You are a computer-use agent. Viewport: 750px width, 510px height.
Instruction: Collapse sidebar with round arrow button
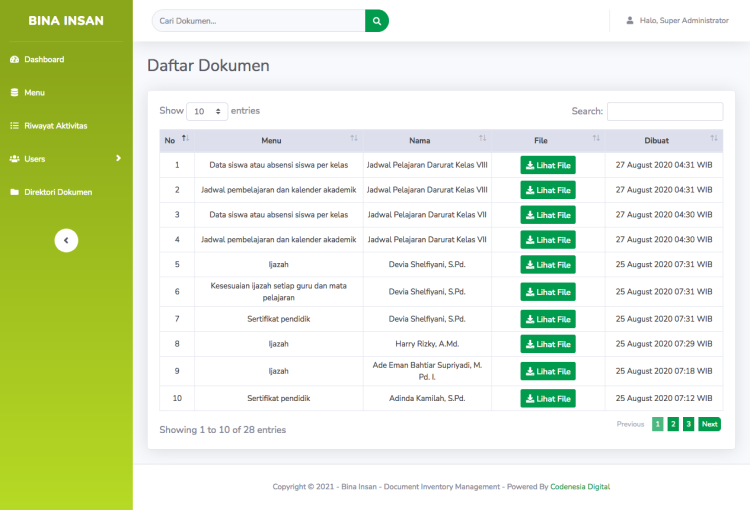66,240
